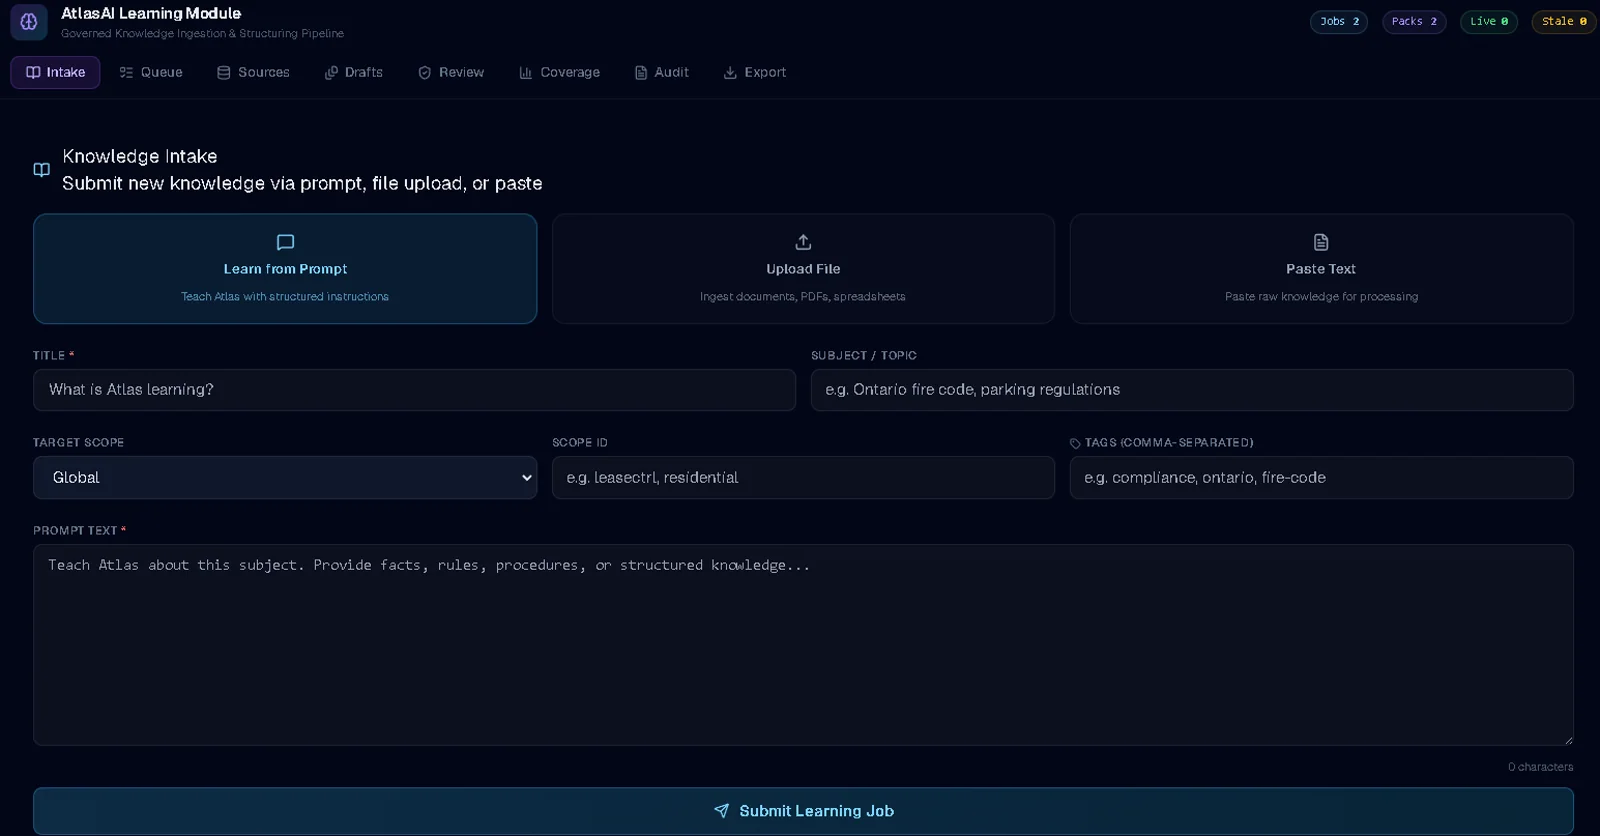Submit the learning job
Viewport: 1600px width, 836px height.
(x=803, y=811)
